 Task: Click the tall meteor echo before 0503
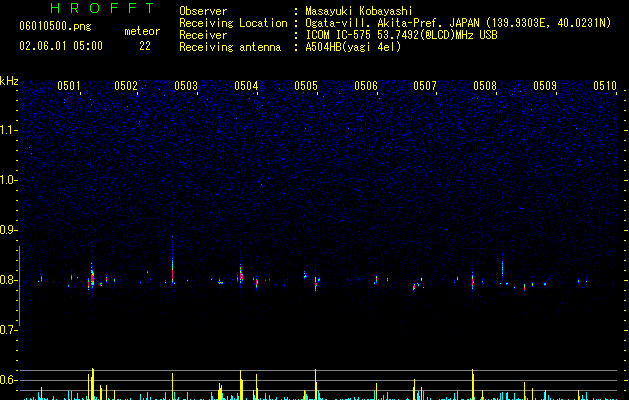coord(172,261)
